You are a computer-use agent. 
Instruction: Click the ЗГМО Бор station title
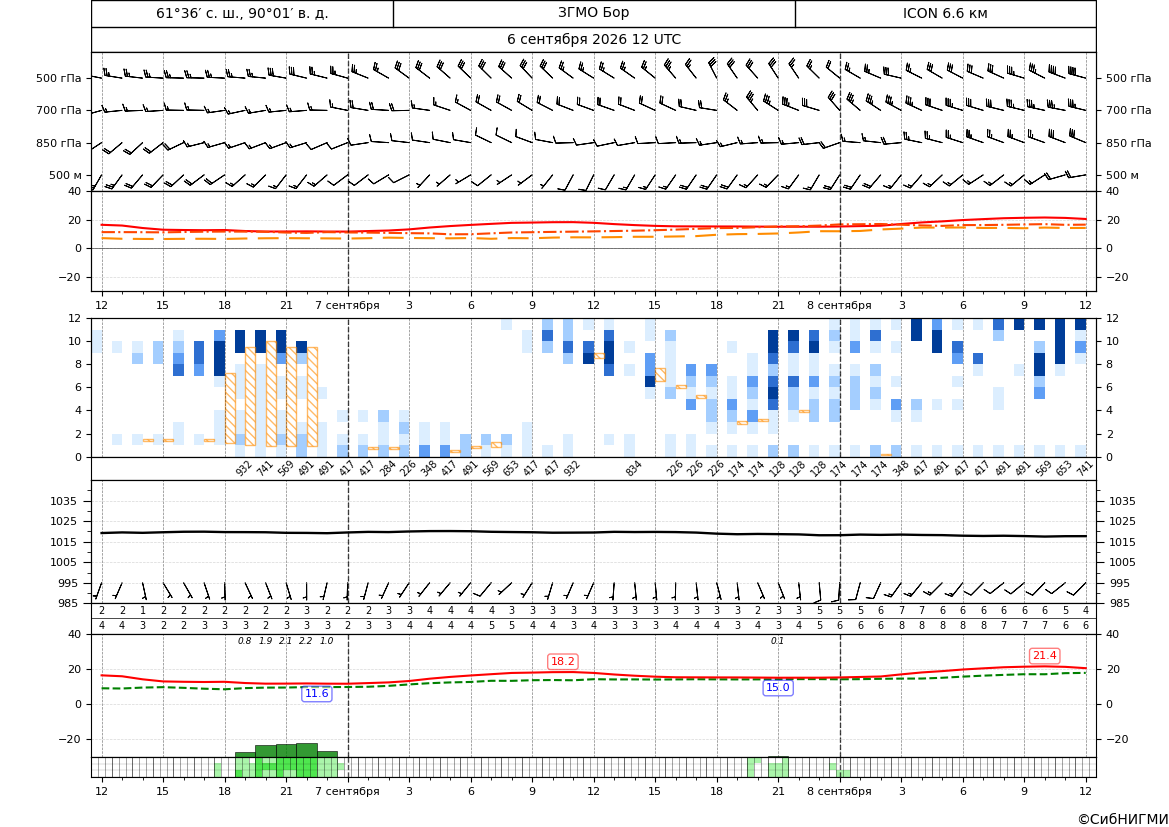point(593,13)
